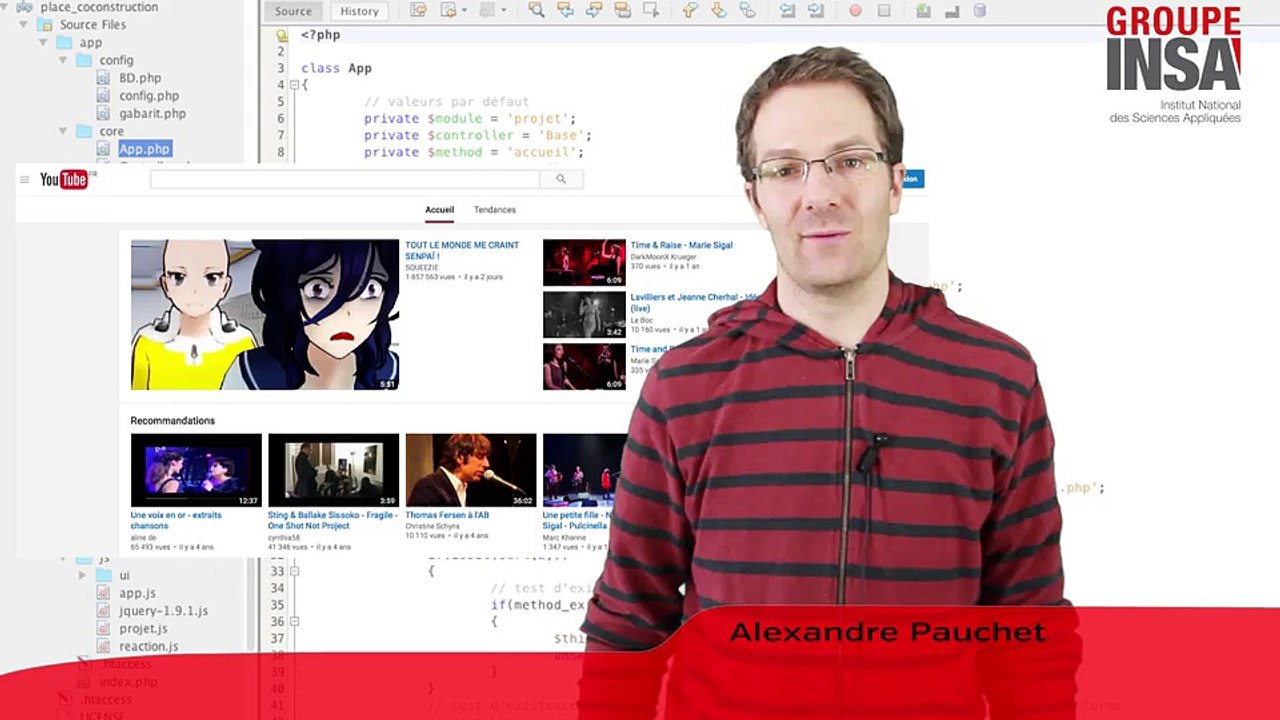
Task: Select jquery-1.9.1.js file in tree
Action: [x=163, y=611]
